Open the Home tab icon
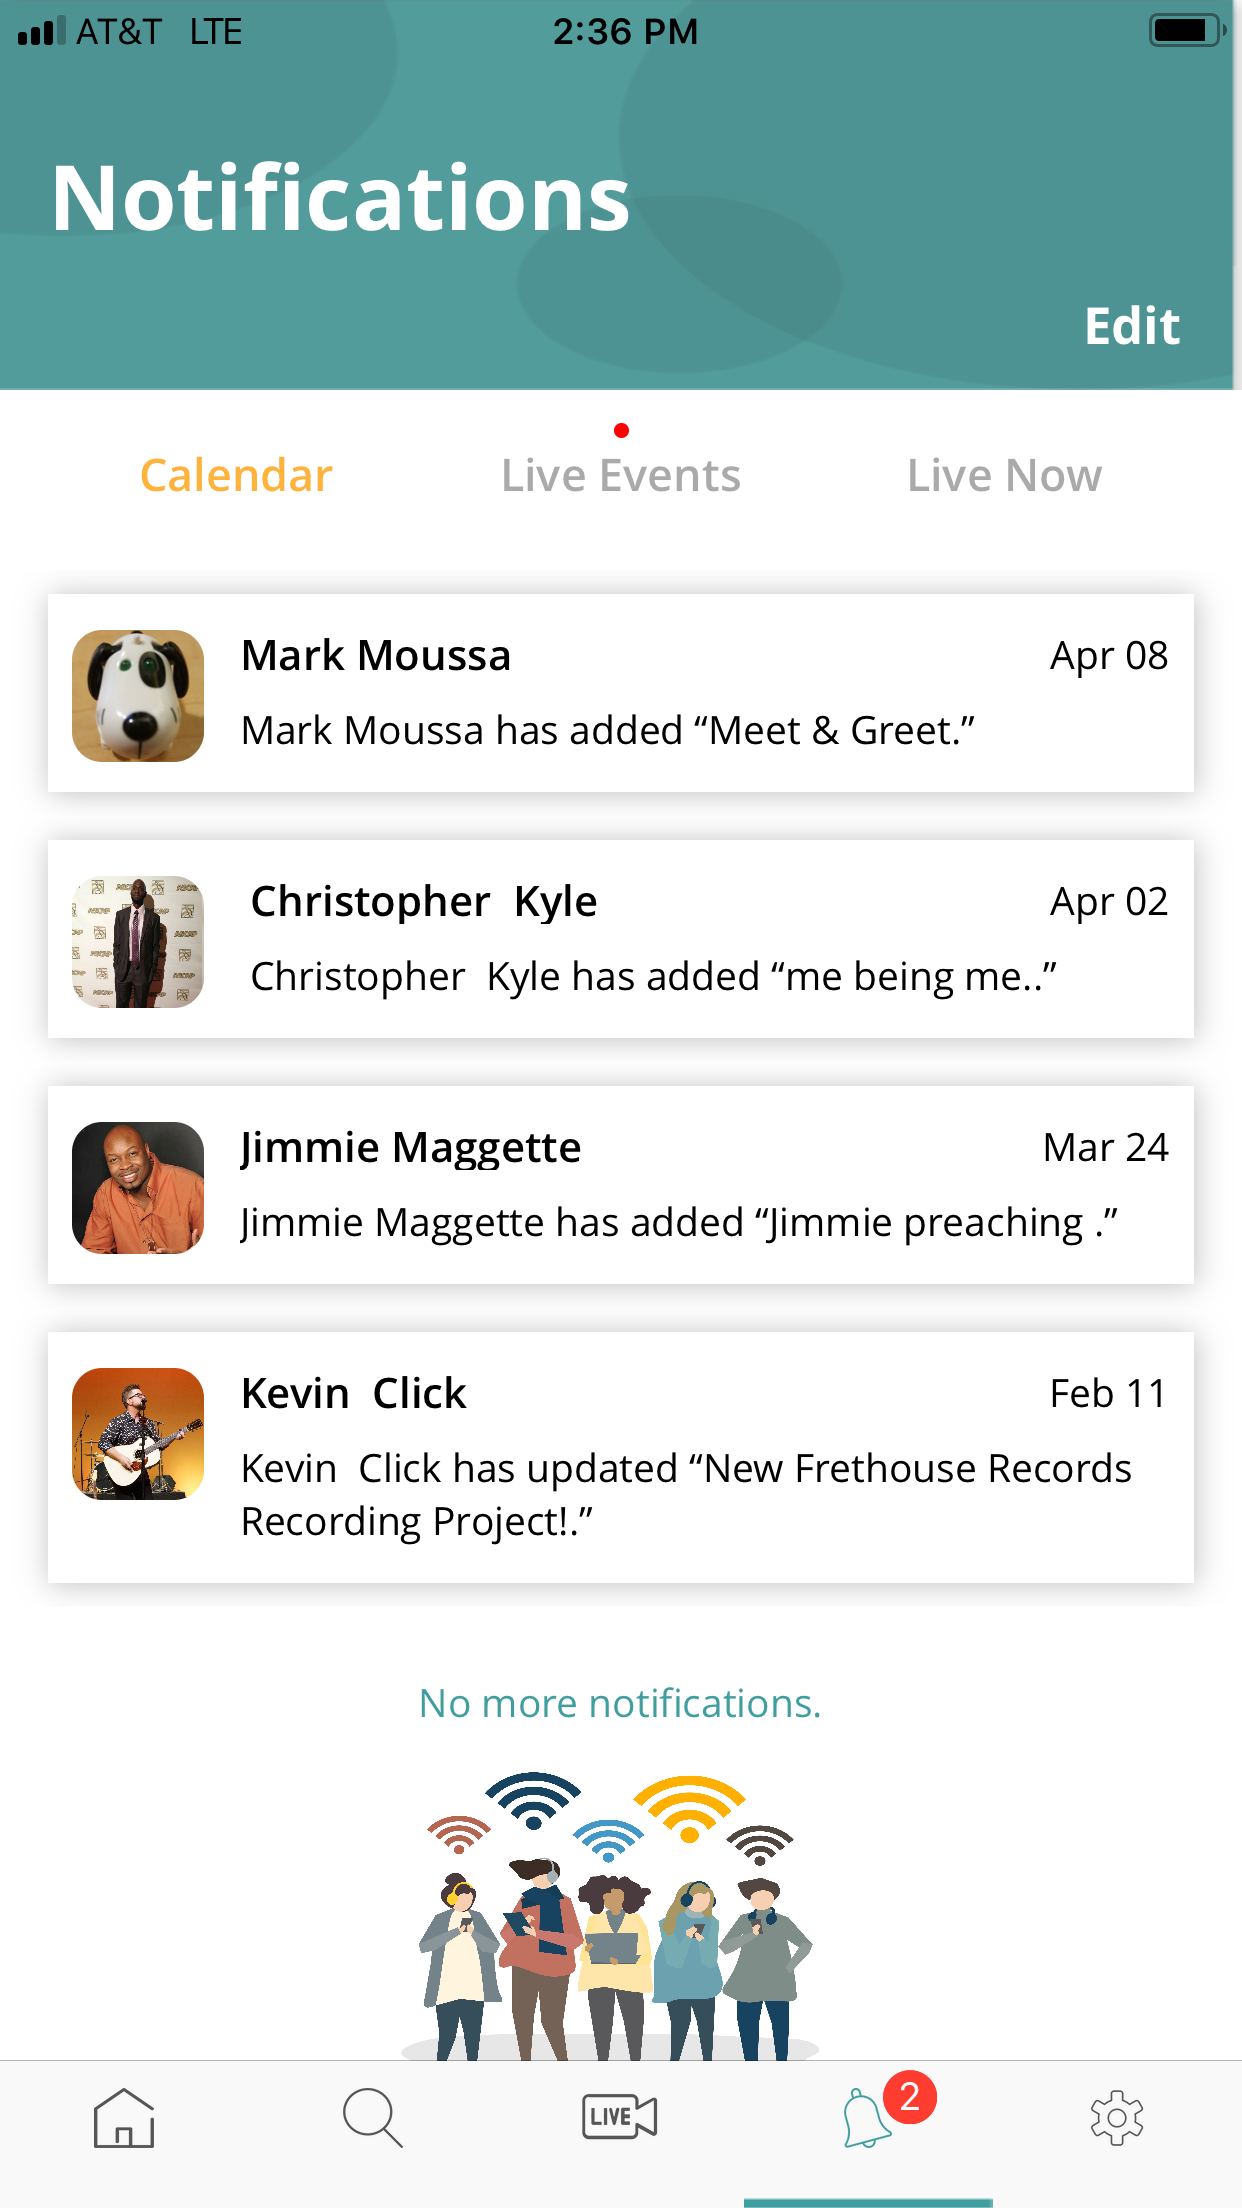The height and width of the screenshot is (2208, 1242). pyautogui.click(x=124, y=2117)
